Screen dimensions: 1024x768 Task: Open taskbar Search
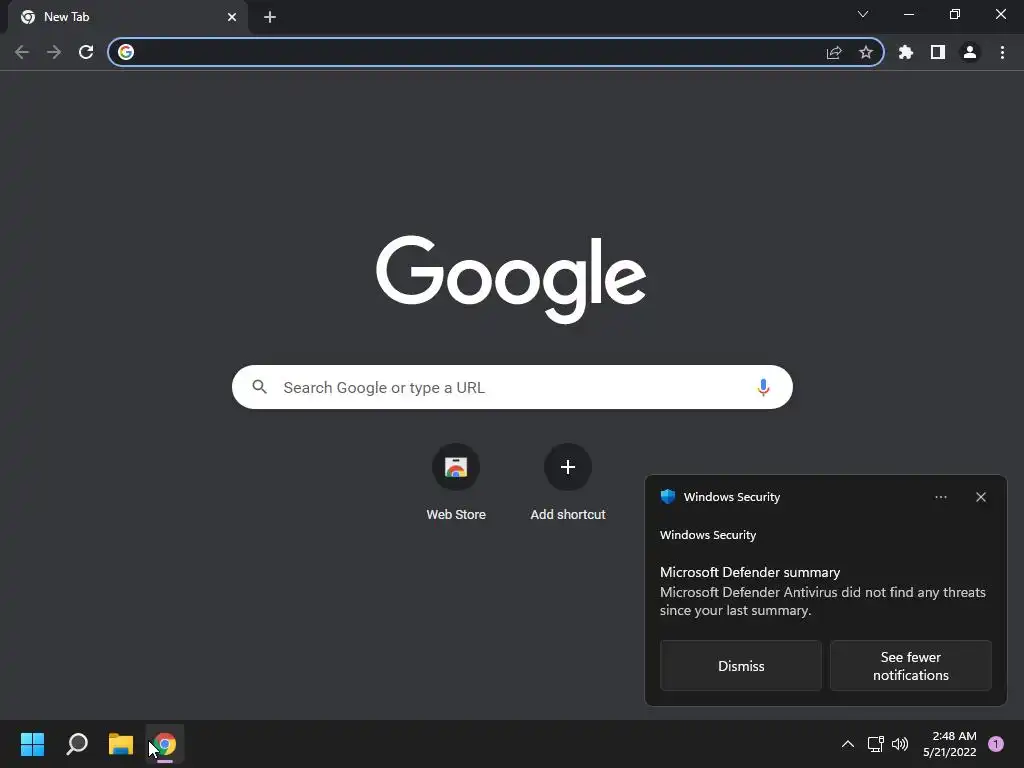pos(77,744)
